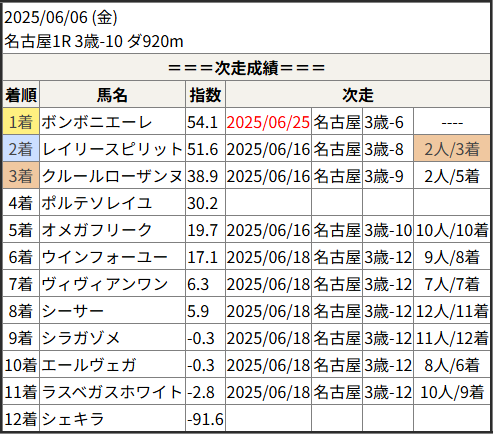Click the red date 2025/06/25
The image size is (493, 434).
268,122
